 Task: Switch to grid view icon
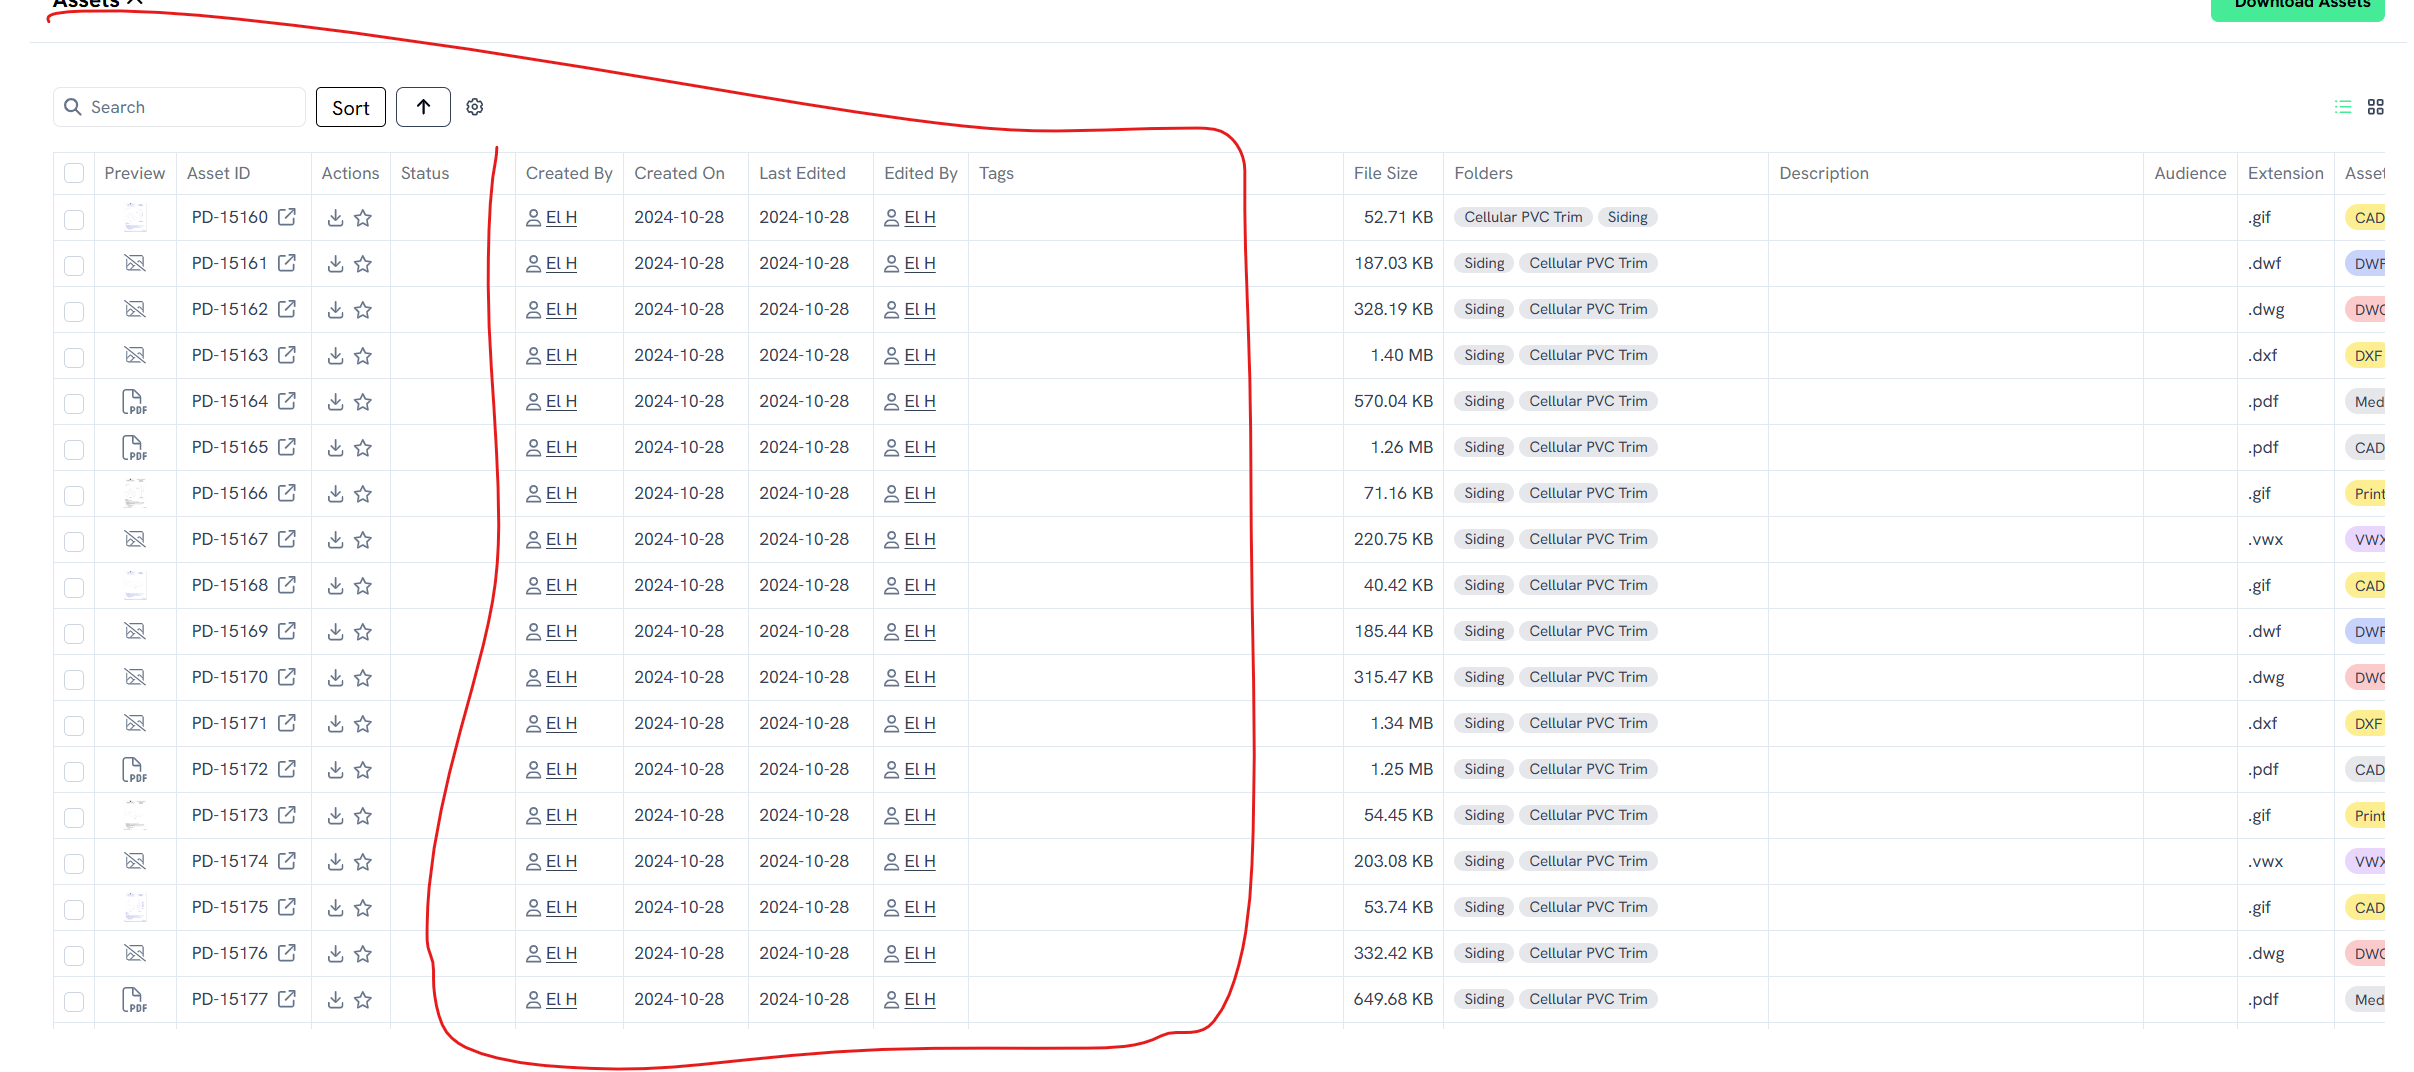point(2376,107)
